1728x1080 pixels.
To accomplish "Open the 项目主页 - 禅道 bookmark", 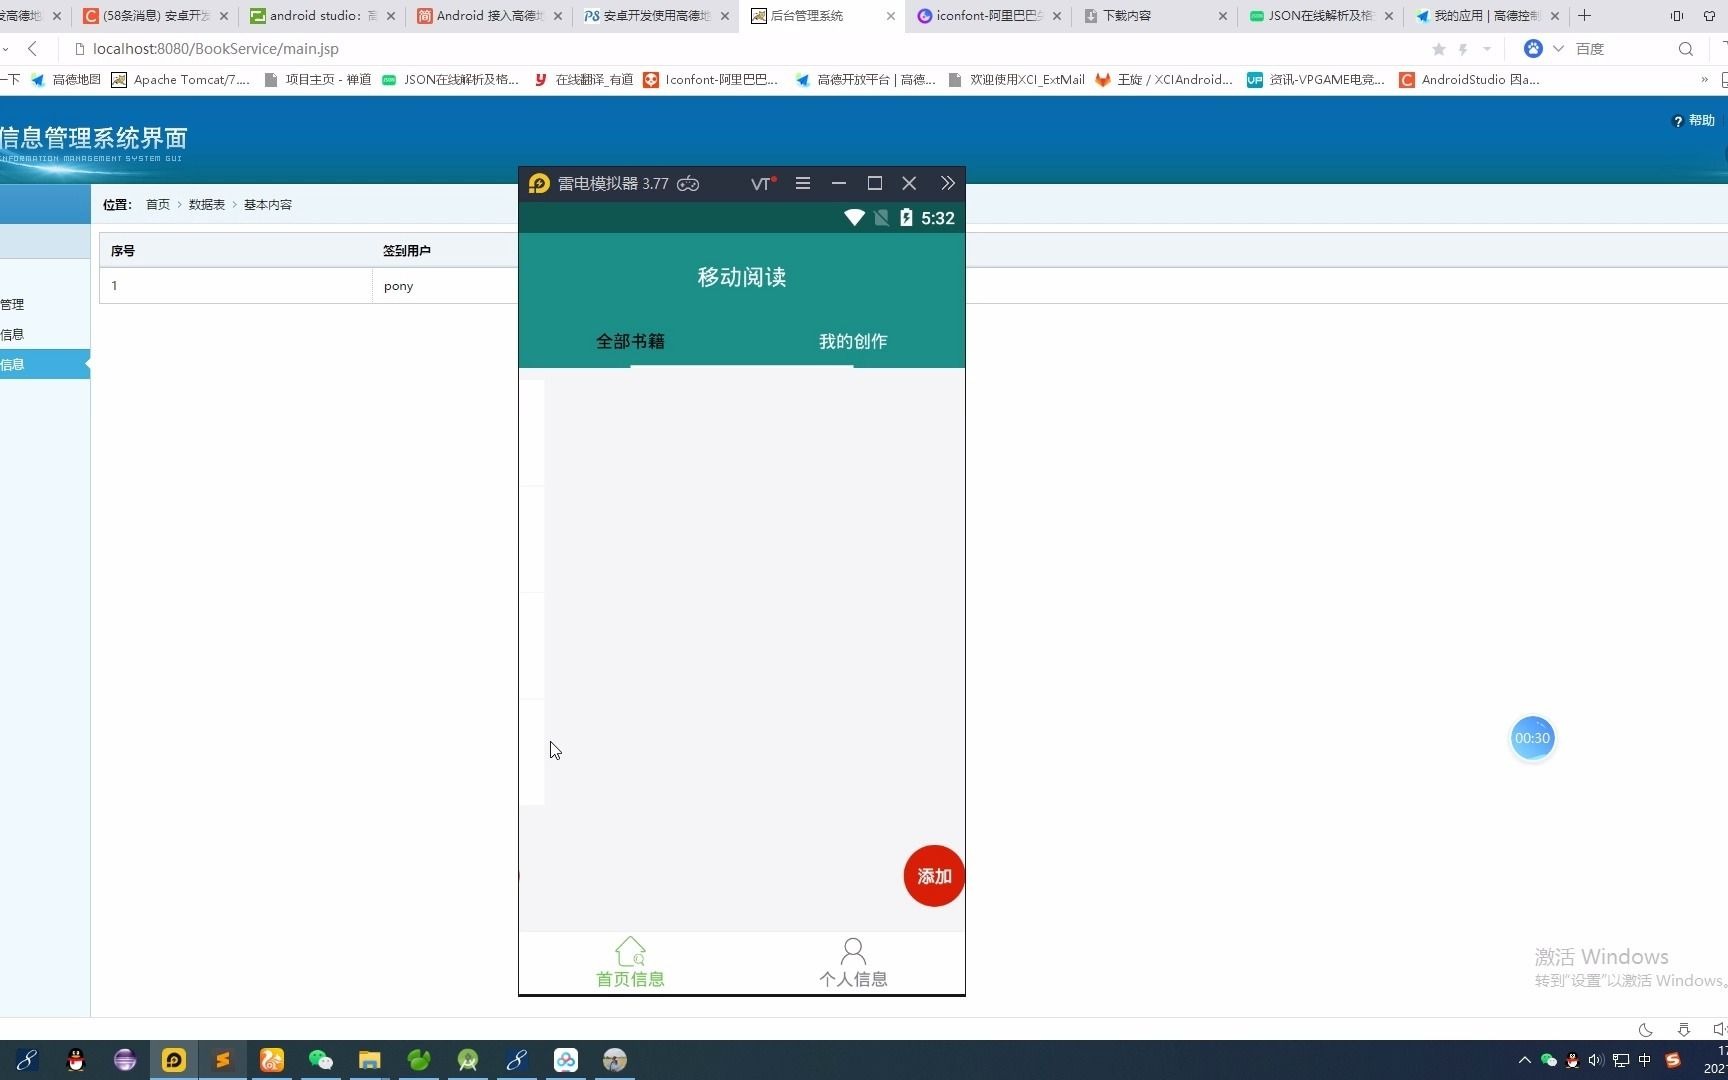I will (x=317, y=80).
